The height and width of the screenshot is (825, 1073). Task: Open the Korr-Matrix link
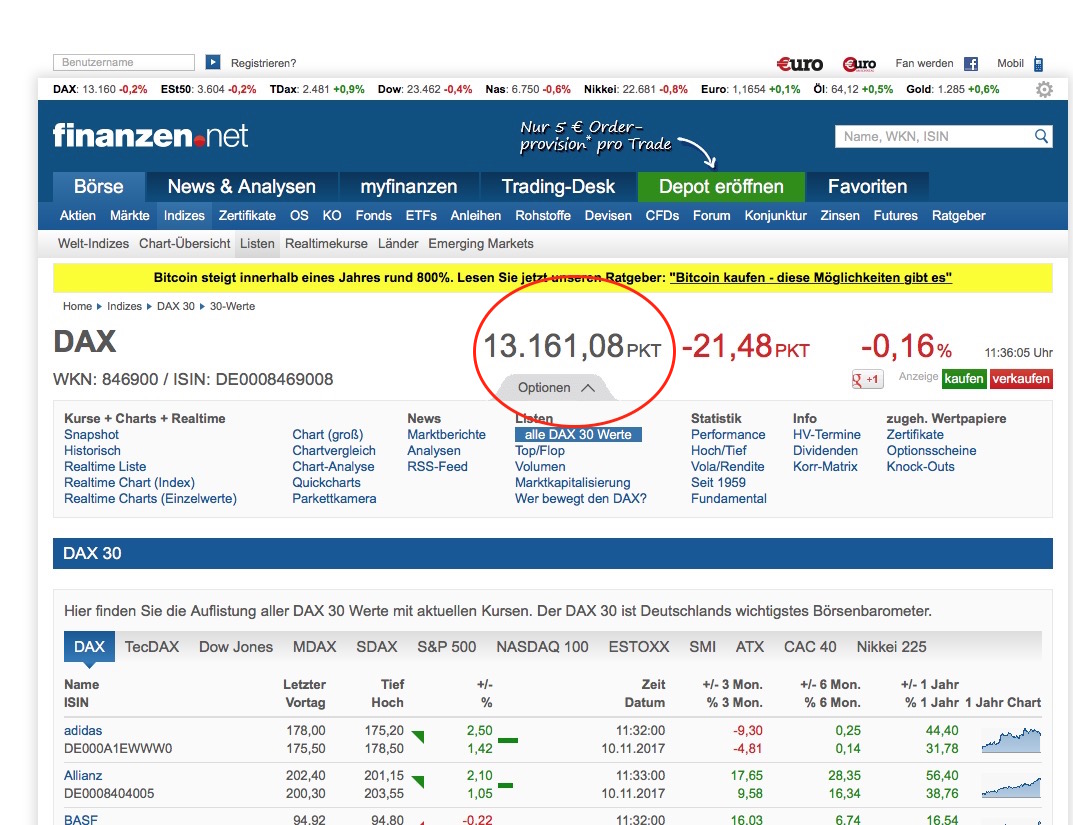pyautogui.click(x=825, y=467)
